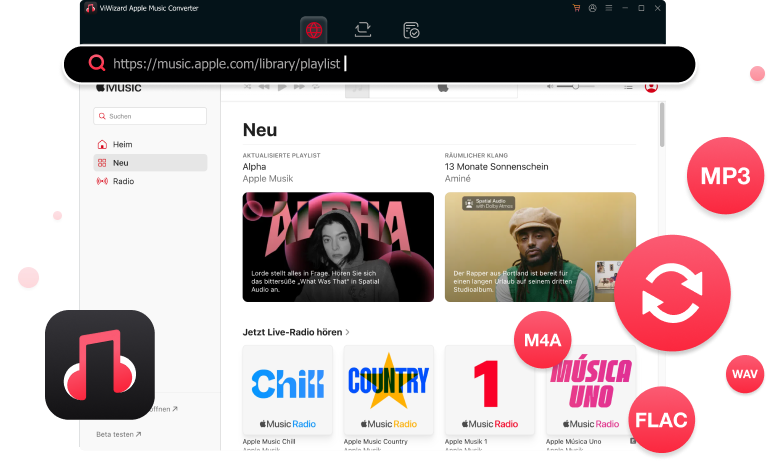Click the shopping cart icon

click(x=576, y=8)
